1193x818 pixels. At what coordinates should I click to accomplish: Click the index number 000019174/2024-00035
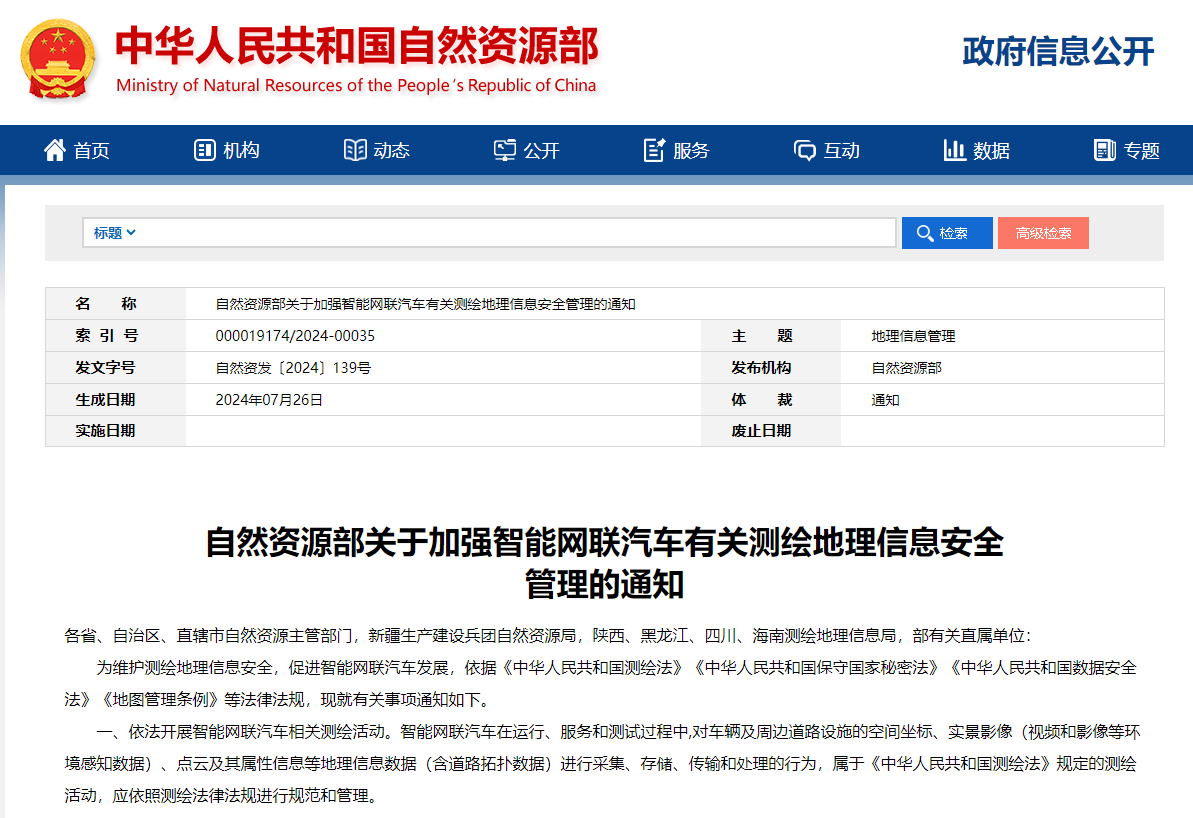[x=295, y=336]
